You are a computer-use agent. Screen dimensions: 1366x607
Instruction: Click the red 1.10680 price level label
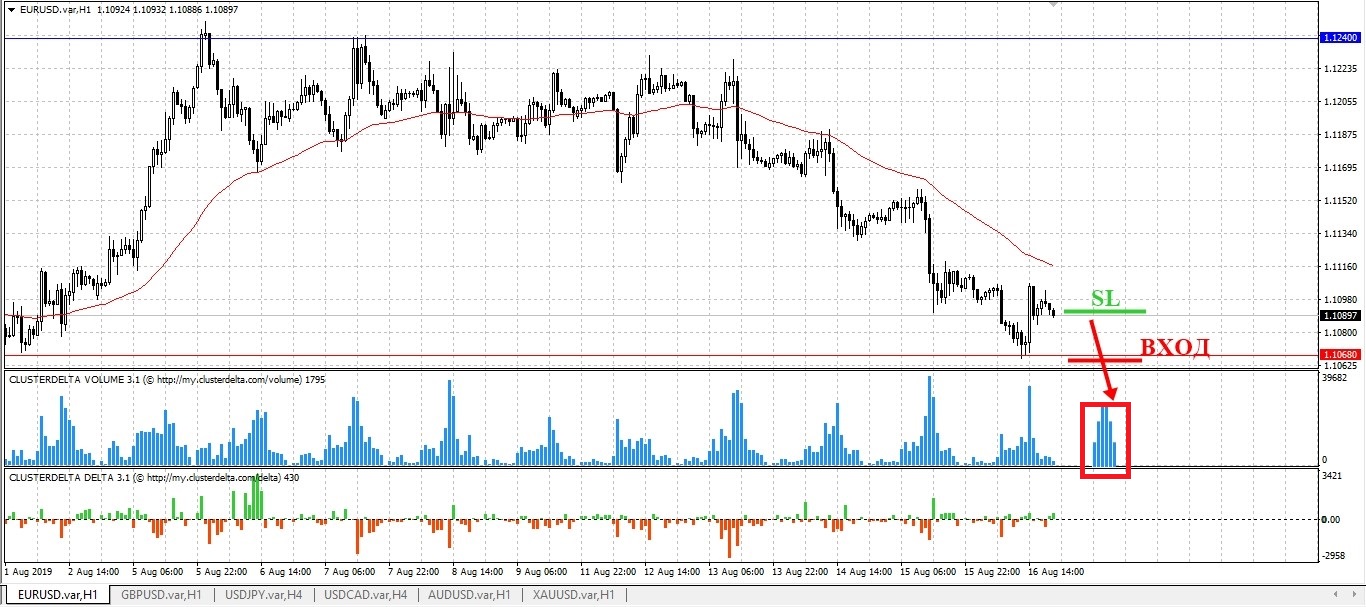pos(1339,354)
